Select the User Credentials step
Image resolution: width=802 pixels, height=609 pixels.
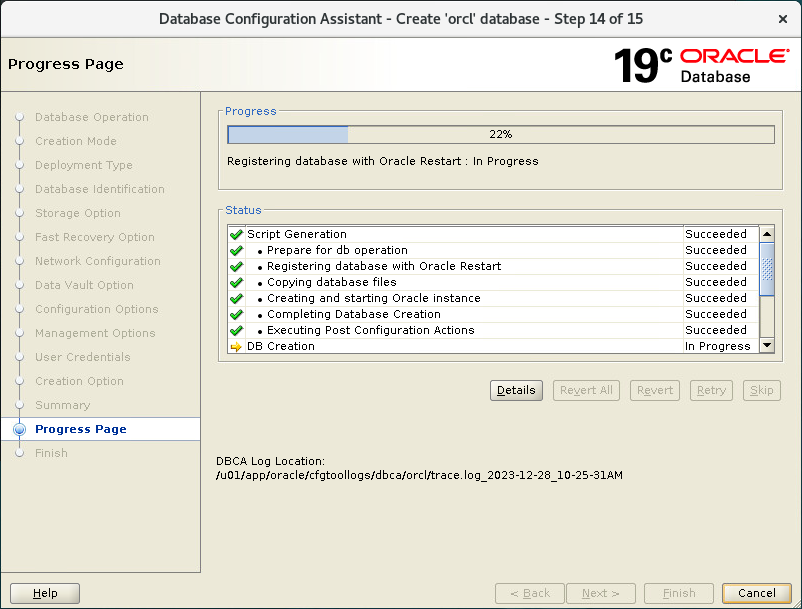point(83,357)
